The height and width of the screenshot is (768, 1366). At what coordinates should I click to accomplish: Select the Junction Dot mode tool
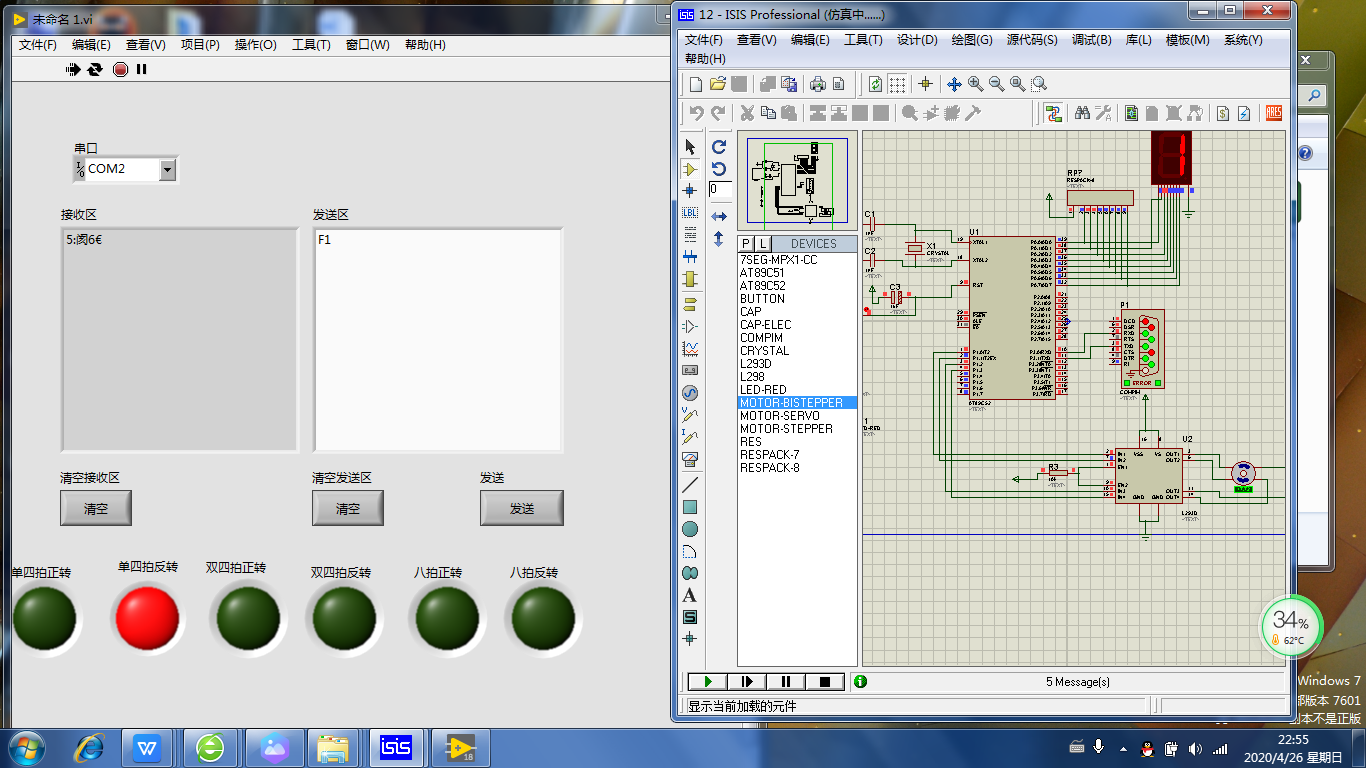point(690,190)
